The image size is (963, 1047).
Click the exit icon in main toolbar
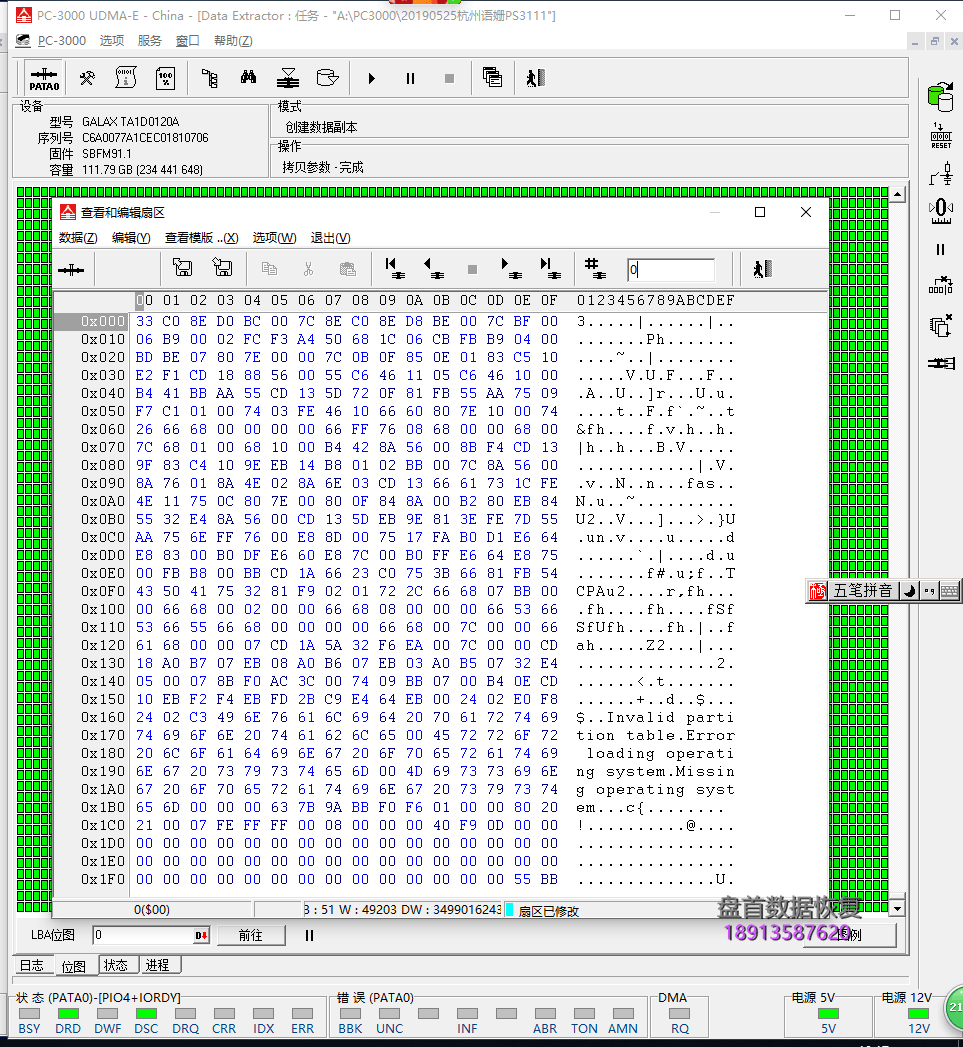tap(536, 78)
